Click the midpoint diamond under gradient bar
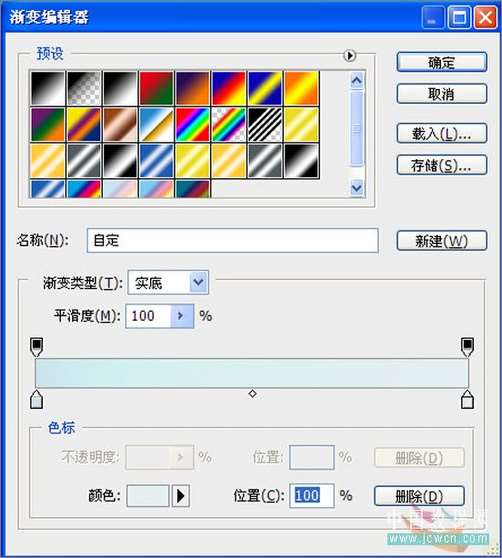The width and height of the screenshot is (502, 558). [x=252, y=394]
